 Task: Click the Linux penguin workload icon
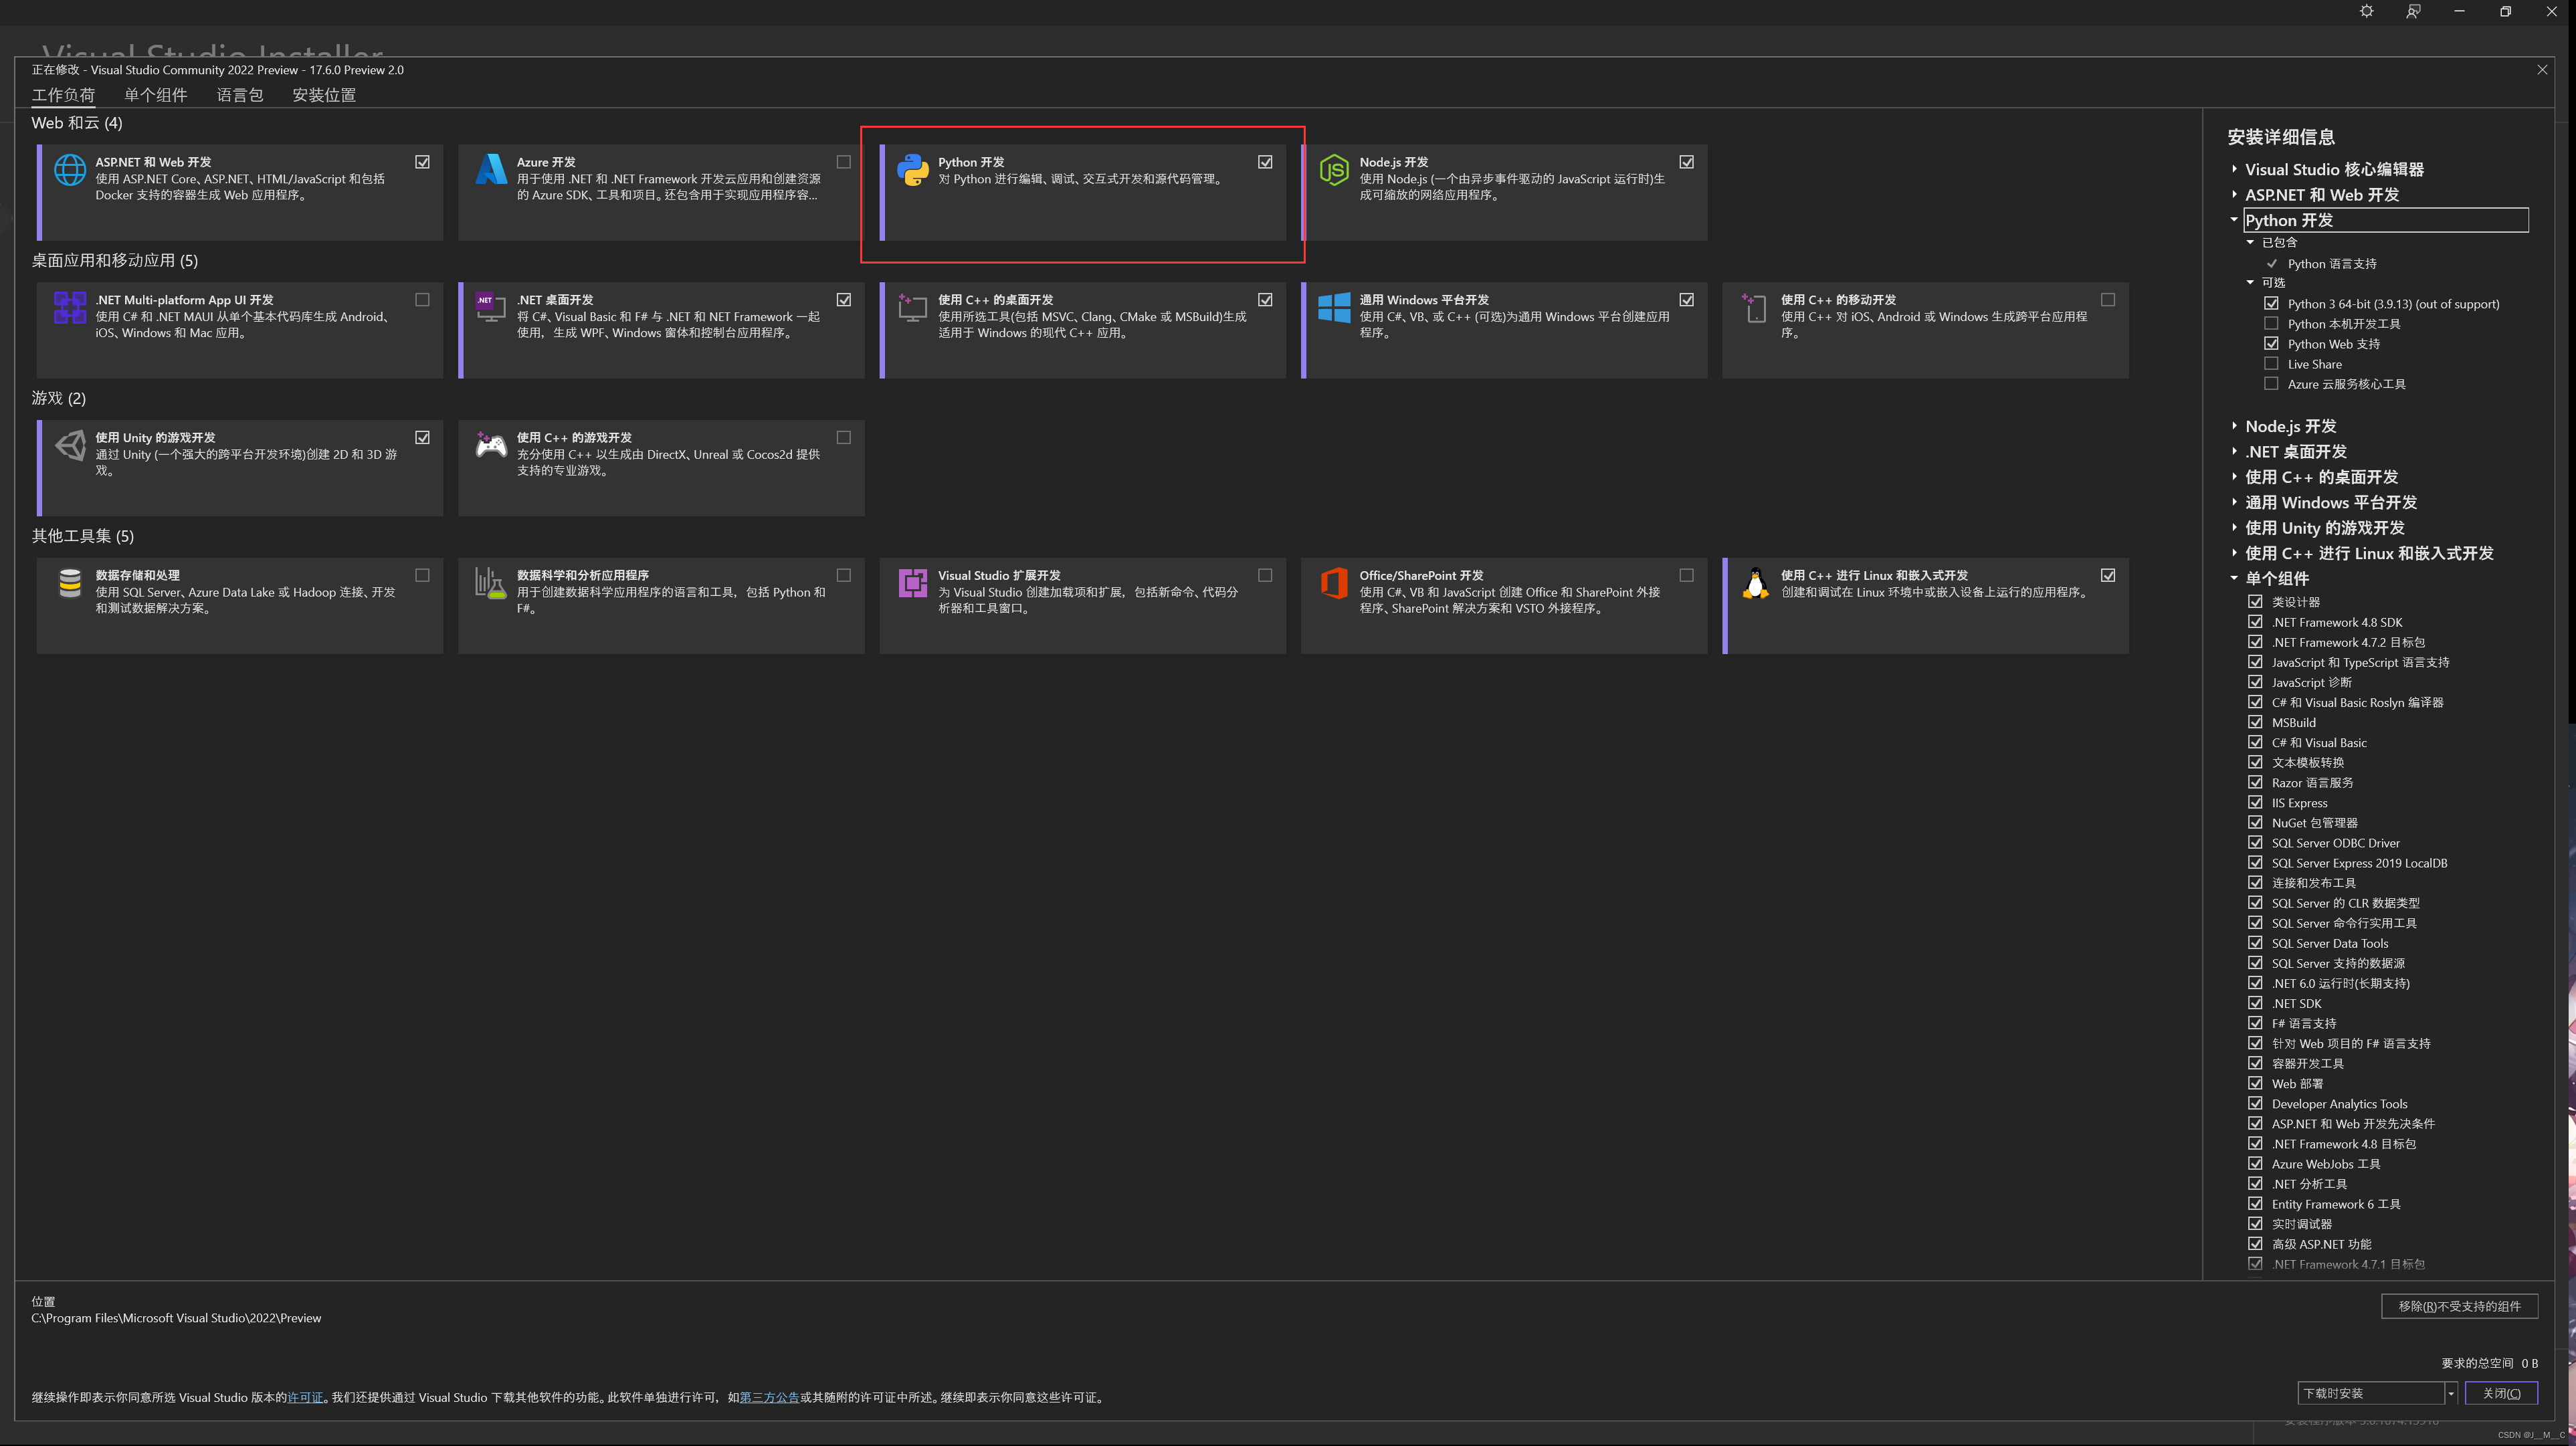[1755, 583]
